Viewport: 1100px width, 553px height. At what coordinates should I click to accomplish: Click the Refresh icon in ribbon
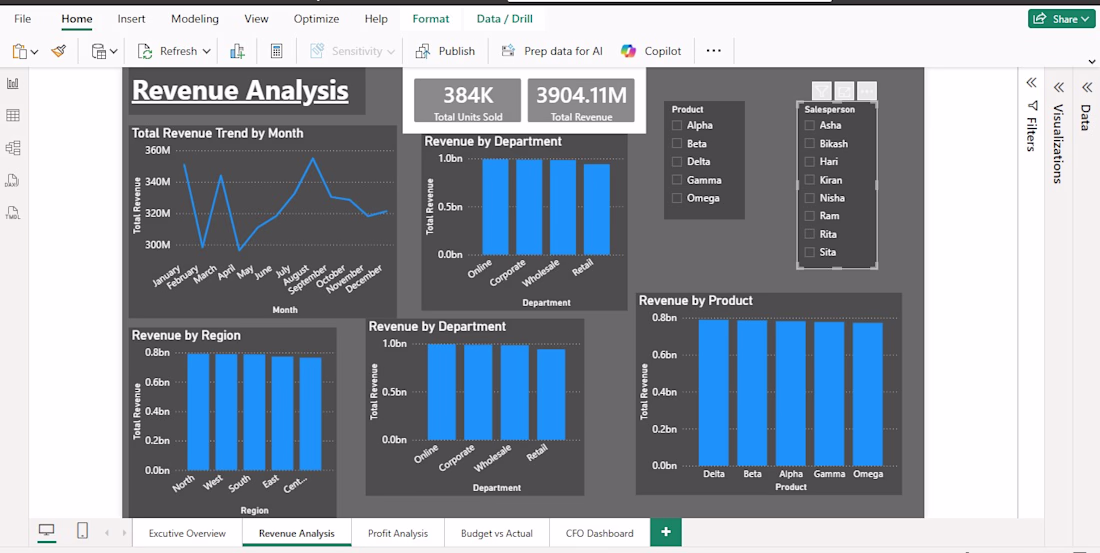coord(145,51)
